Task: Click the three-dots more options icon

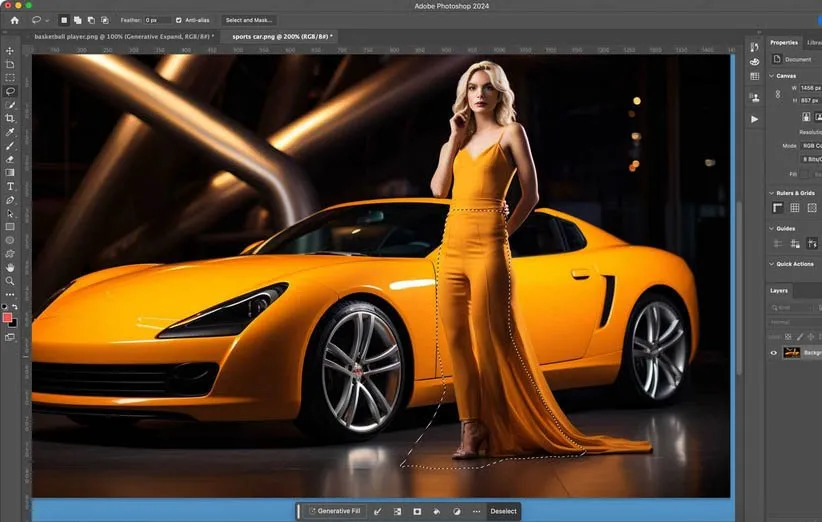Action: coord(476,511)
